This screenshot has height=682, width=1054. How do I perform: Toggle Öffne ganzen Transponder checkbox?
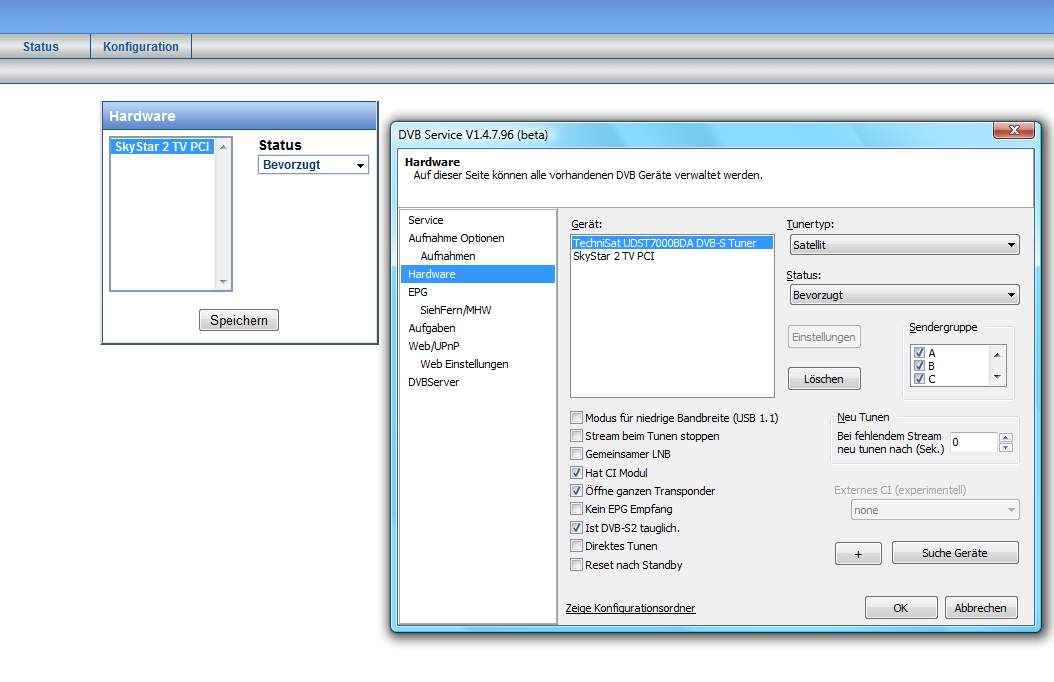click(x=576, y=491)
